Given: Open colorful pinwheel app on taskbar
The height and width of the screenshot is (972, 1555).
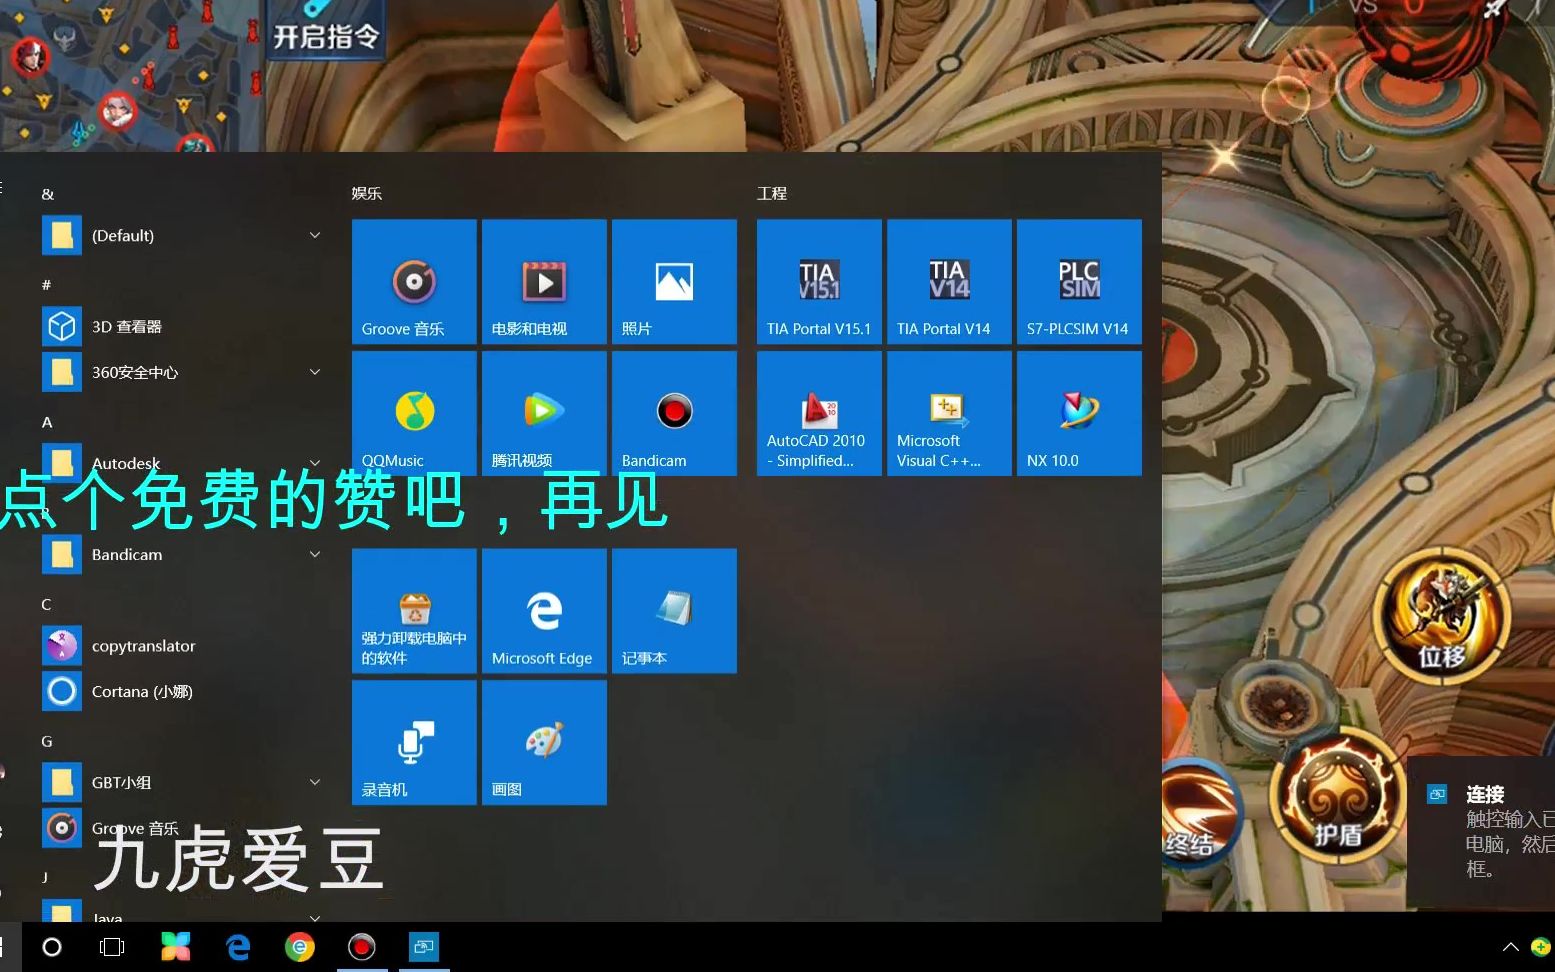Looking at the screenshot, I should pos(176,946).
